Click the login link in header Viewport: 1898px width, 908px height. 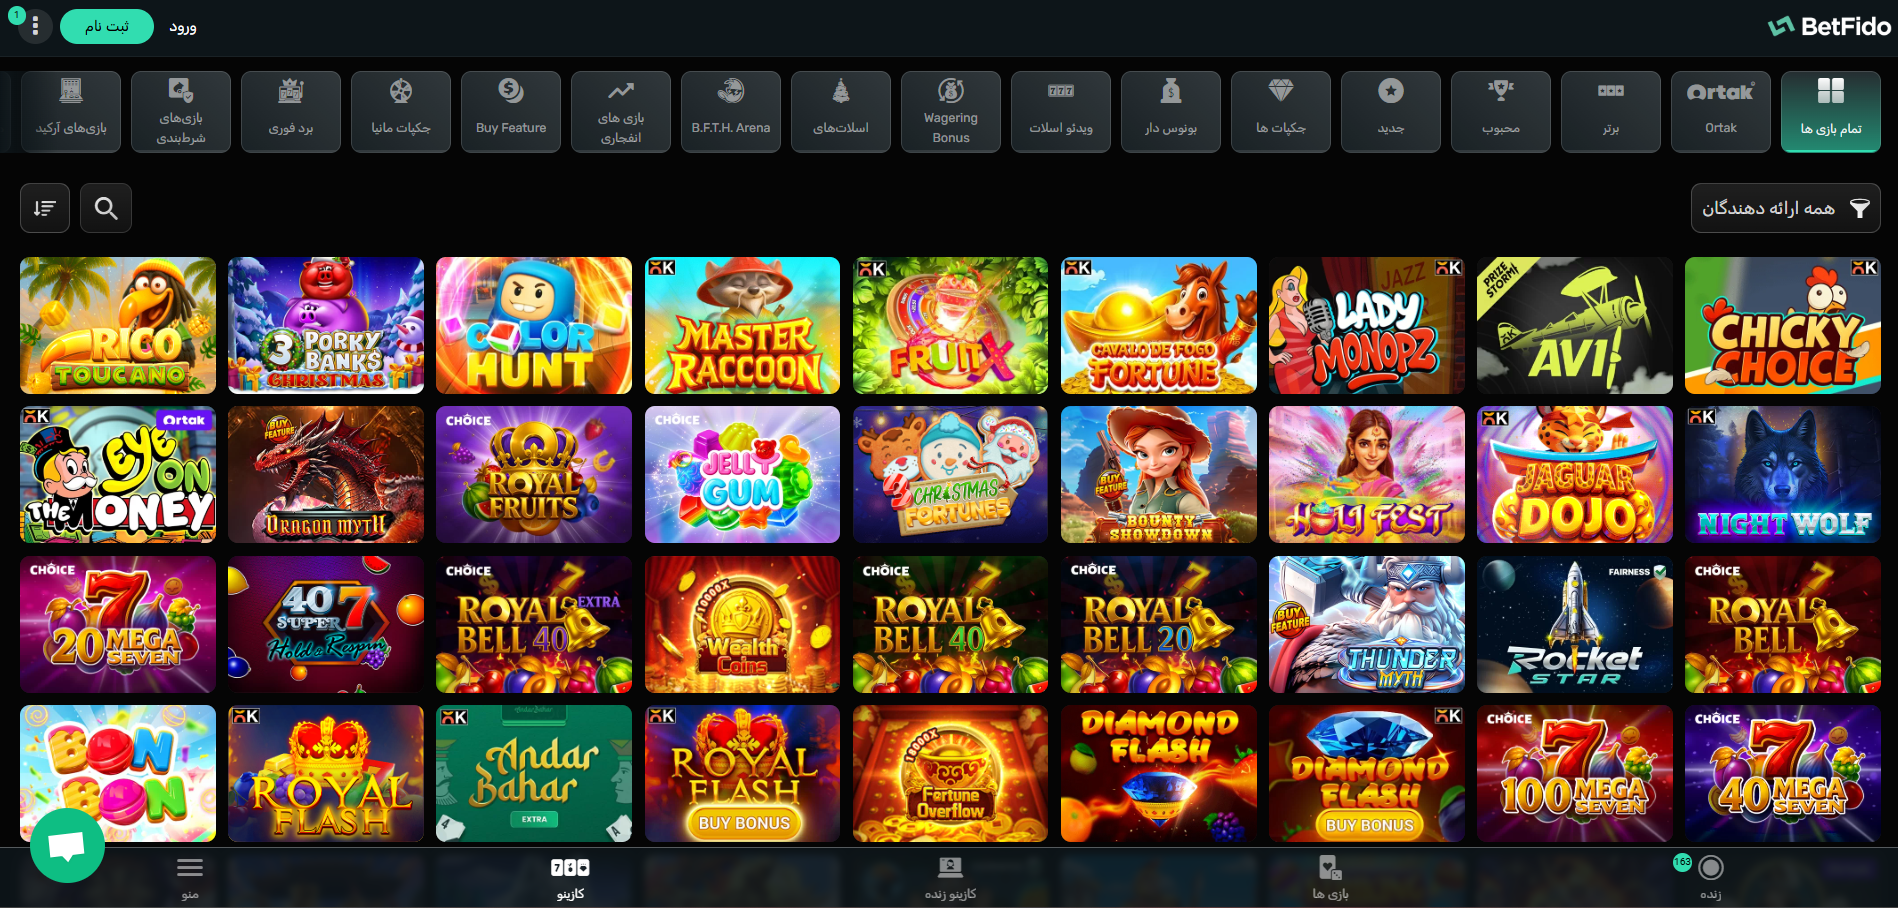183,27
